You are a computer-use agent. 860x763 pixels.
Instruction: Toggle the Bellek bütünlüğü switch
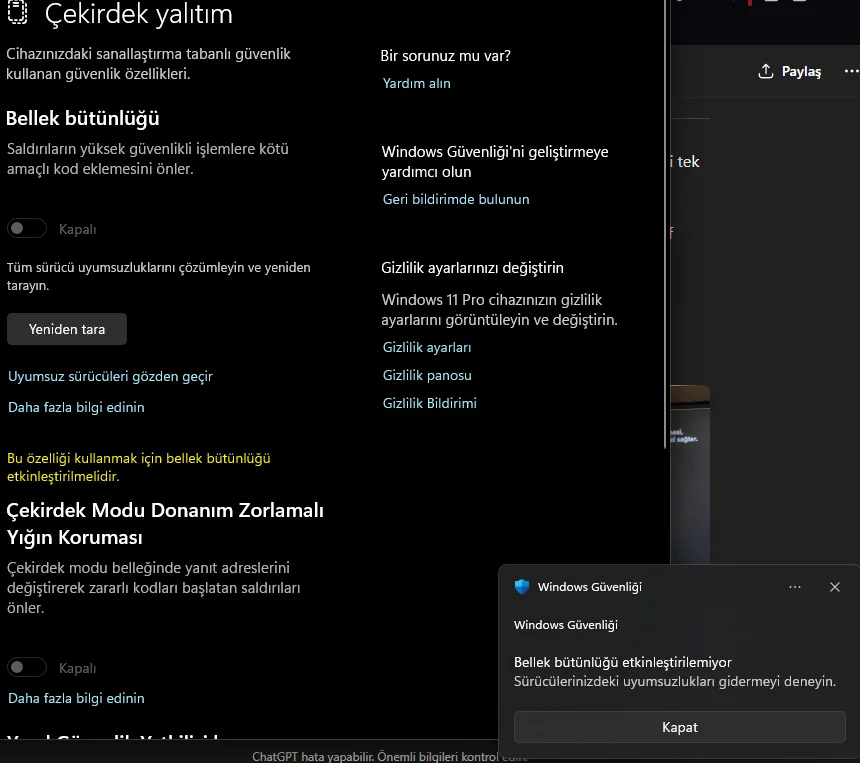26,228
